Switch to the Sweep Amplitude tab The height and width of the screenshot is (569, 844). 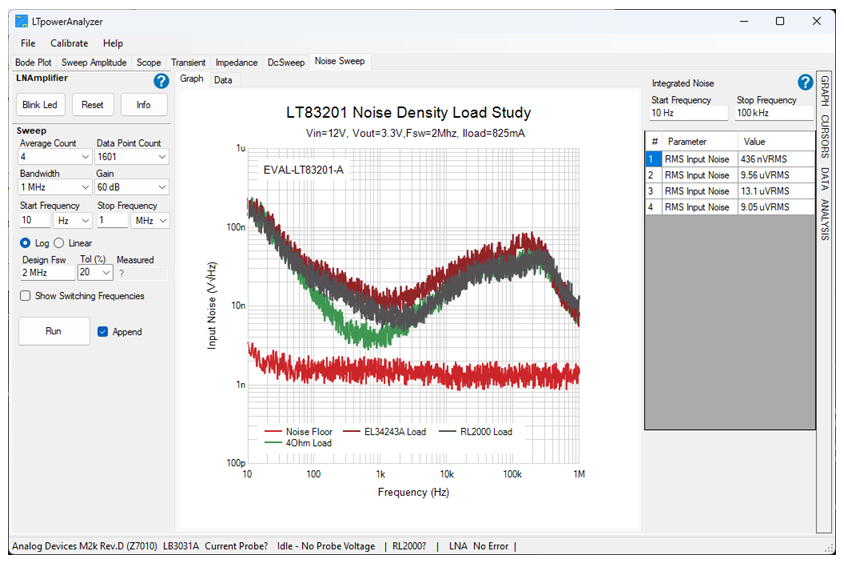click(x=94, y=62)
